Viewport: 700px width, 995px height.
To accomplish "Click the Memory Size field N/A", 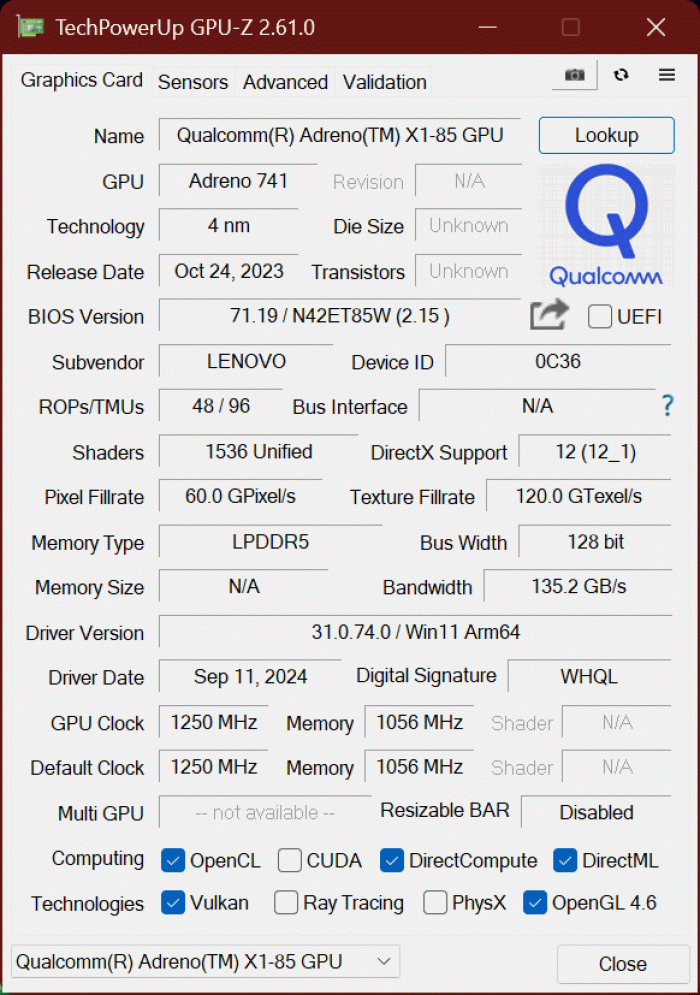I will (x=244, y=586).
